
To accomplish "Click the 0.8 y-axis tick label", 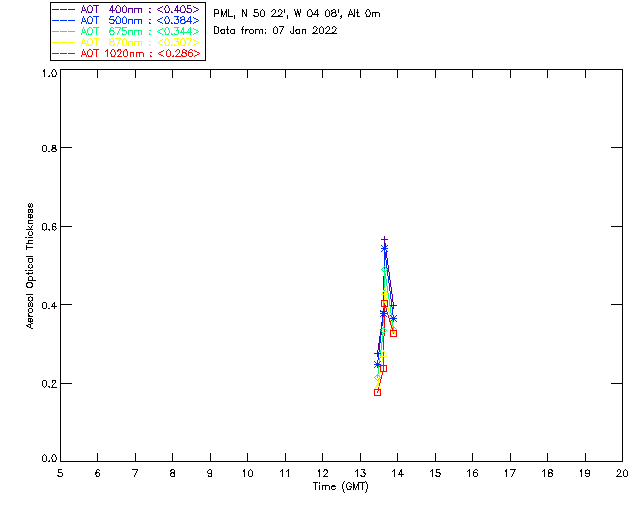I will point(49,148).
